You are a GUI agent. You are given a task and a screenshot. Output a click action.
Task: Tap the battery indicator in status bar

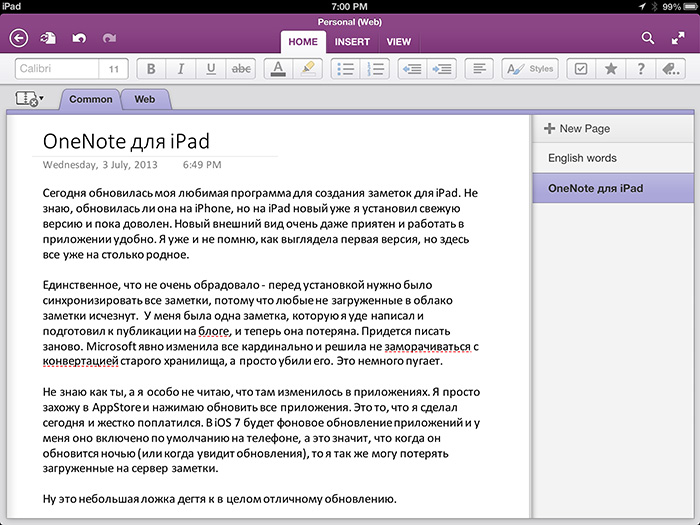690,6
